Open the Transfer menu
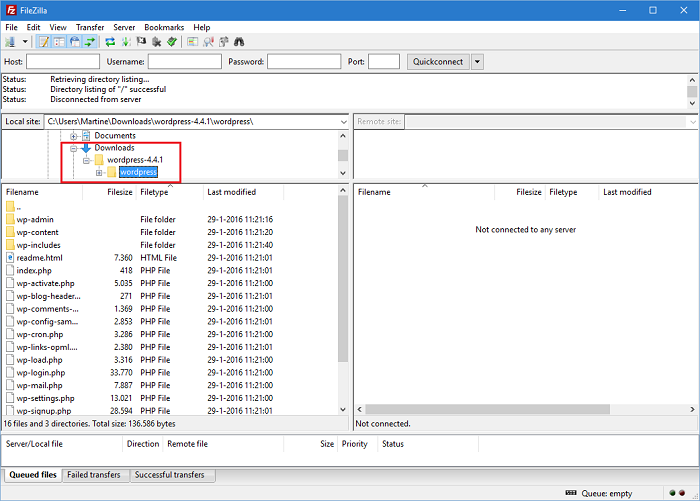Image resolution: width=700 pixels, height=501 pixels. [90, 27]
